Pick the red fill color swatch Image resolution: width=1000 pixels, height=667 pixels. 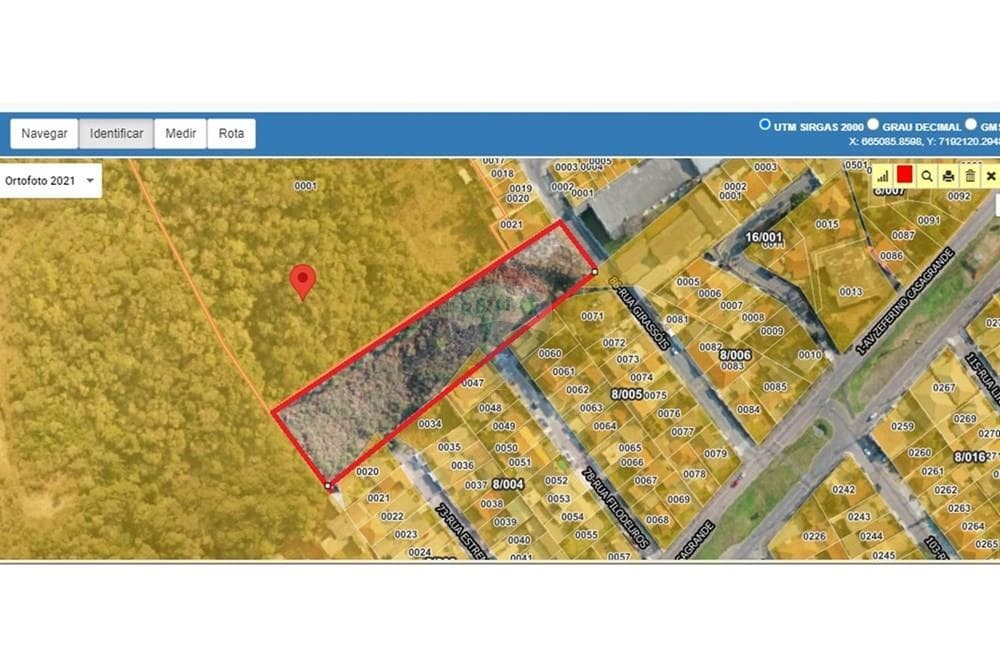click(x=904, y=175)
